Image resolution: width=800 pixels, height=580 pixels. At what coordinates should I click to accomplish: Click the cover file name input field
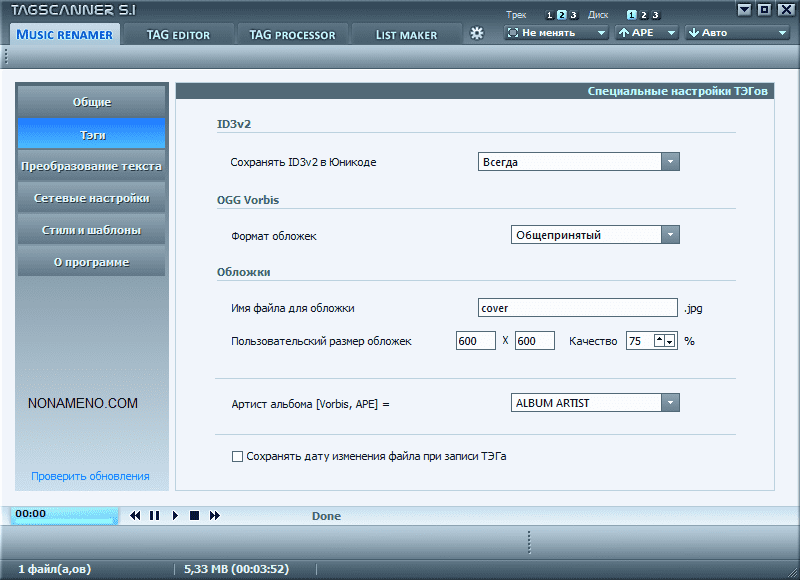(578, 308)
